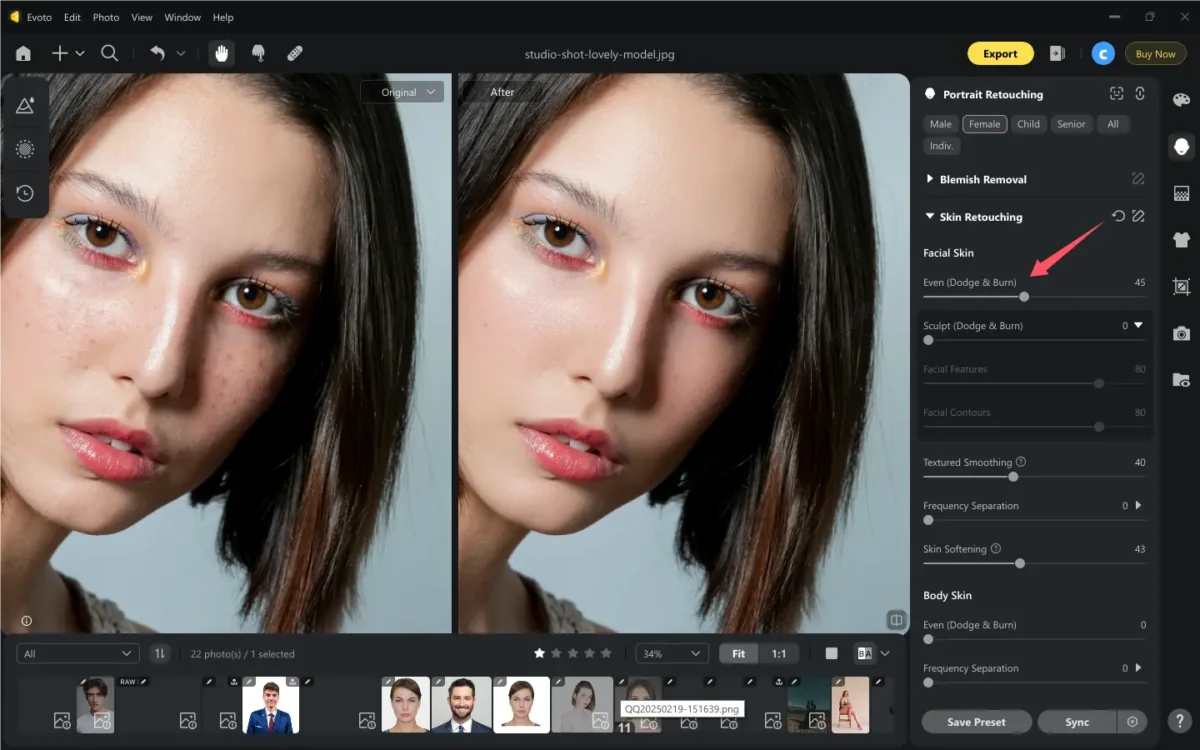Click the Sync button
The width and height of the screenshot is (1200, 750).
tap(1077, 721)
